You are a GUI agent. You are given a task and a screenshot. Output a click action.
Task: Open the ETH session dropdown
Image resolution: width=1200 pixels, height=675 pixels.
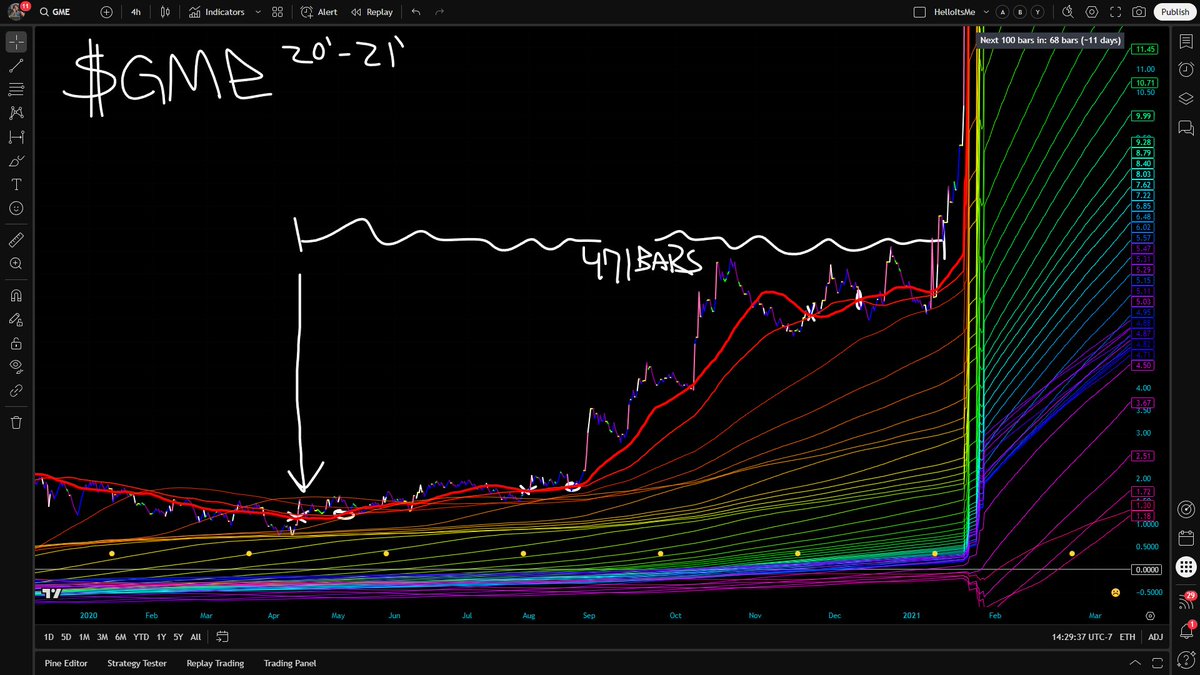(1127, 637)
